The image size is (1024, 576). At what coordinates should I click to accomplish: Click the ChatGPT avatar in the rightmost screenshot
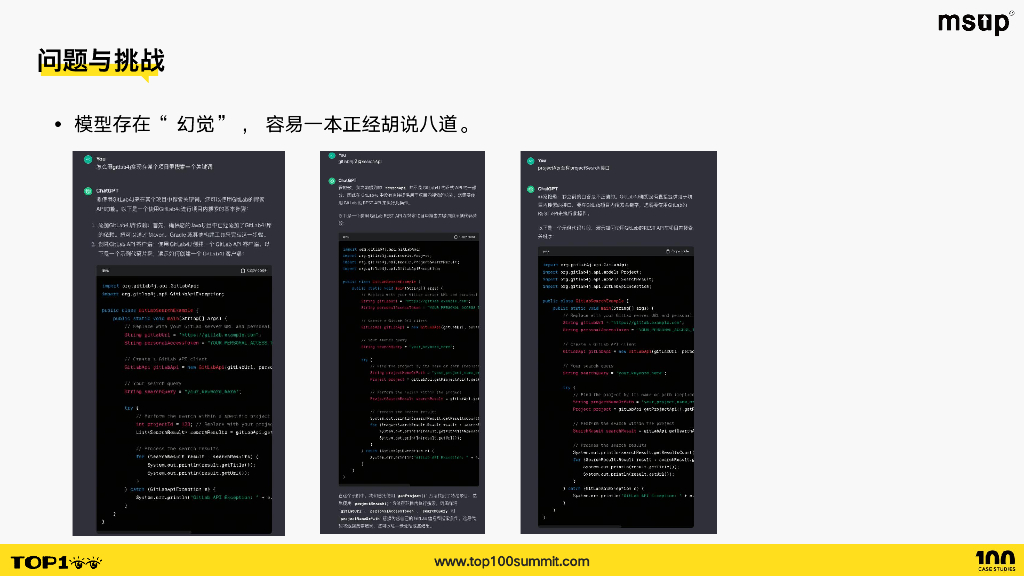click(529, 188)
